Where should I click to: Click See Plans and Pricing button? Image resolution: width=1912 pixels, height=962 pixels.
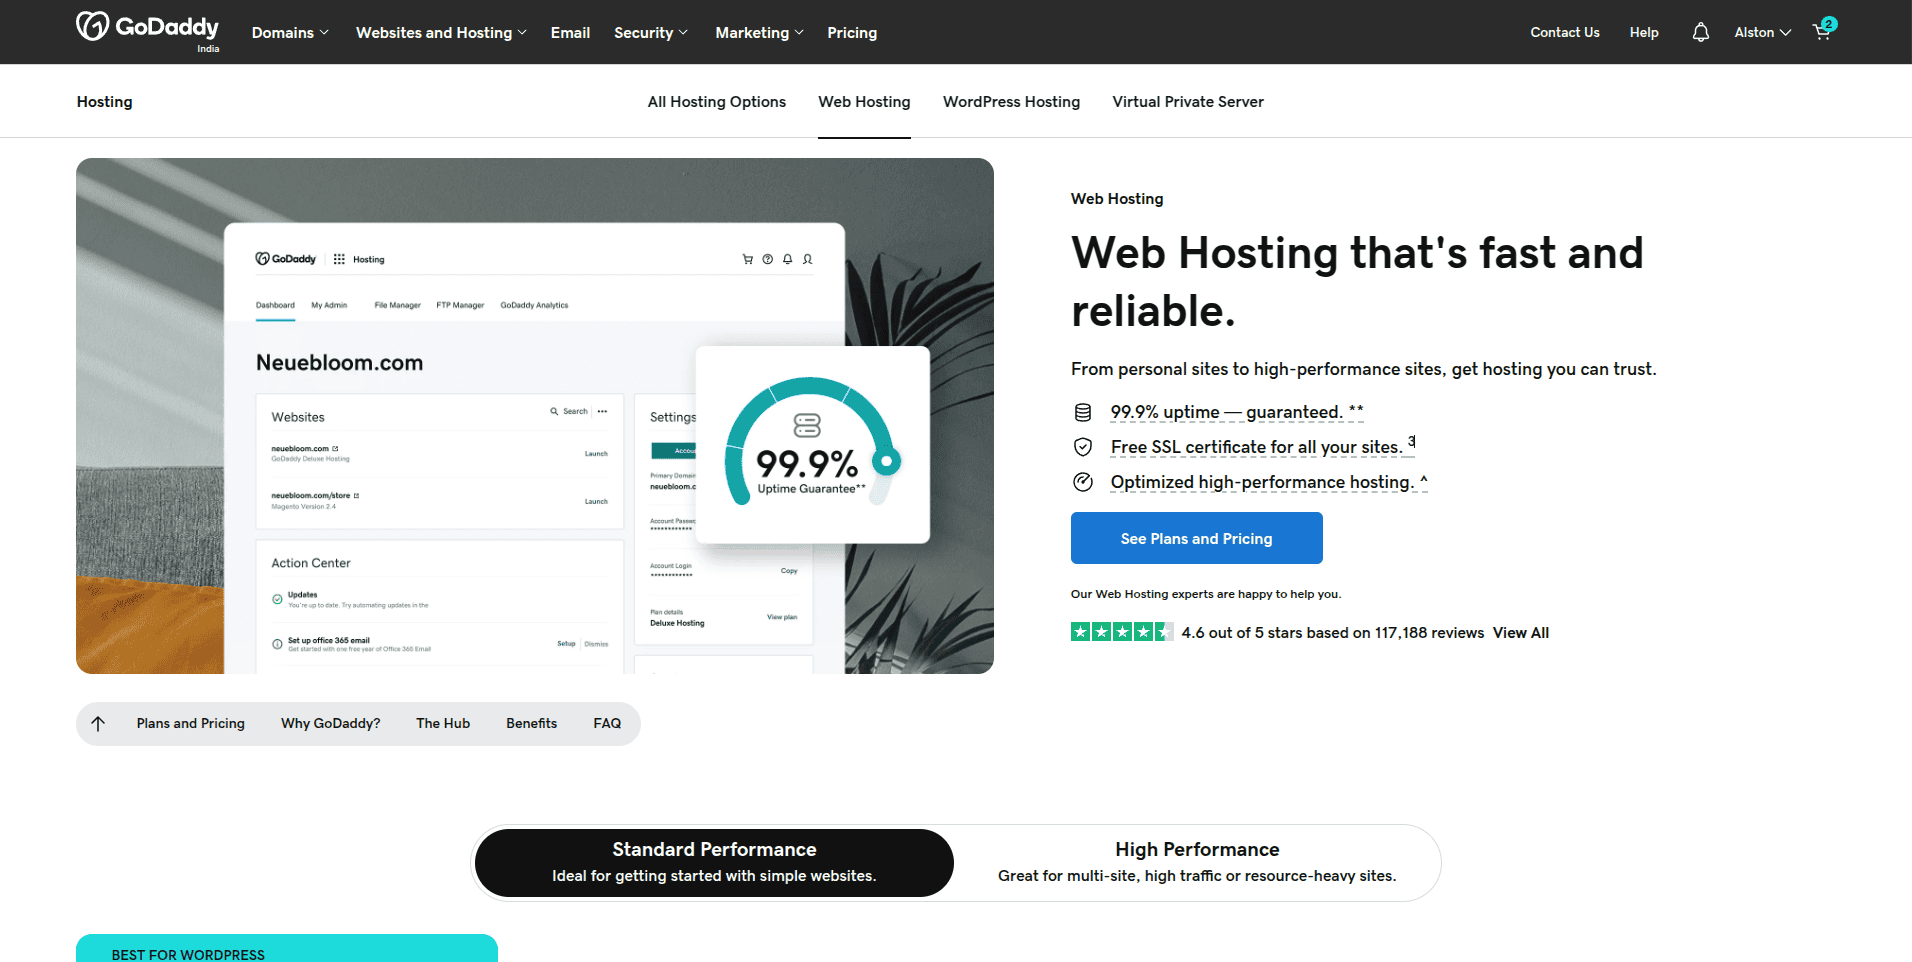(1196, 538)
